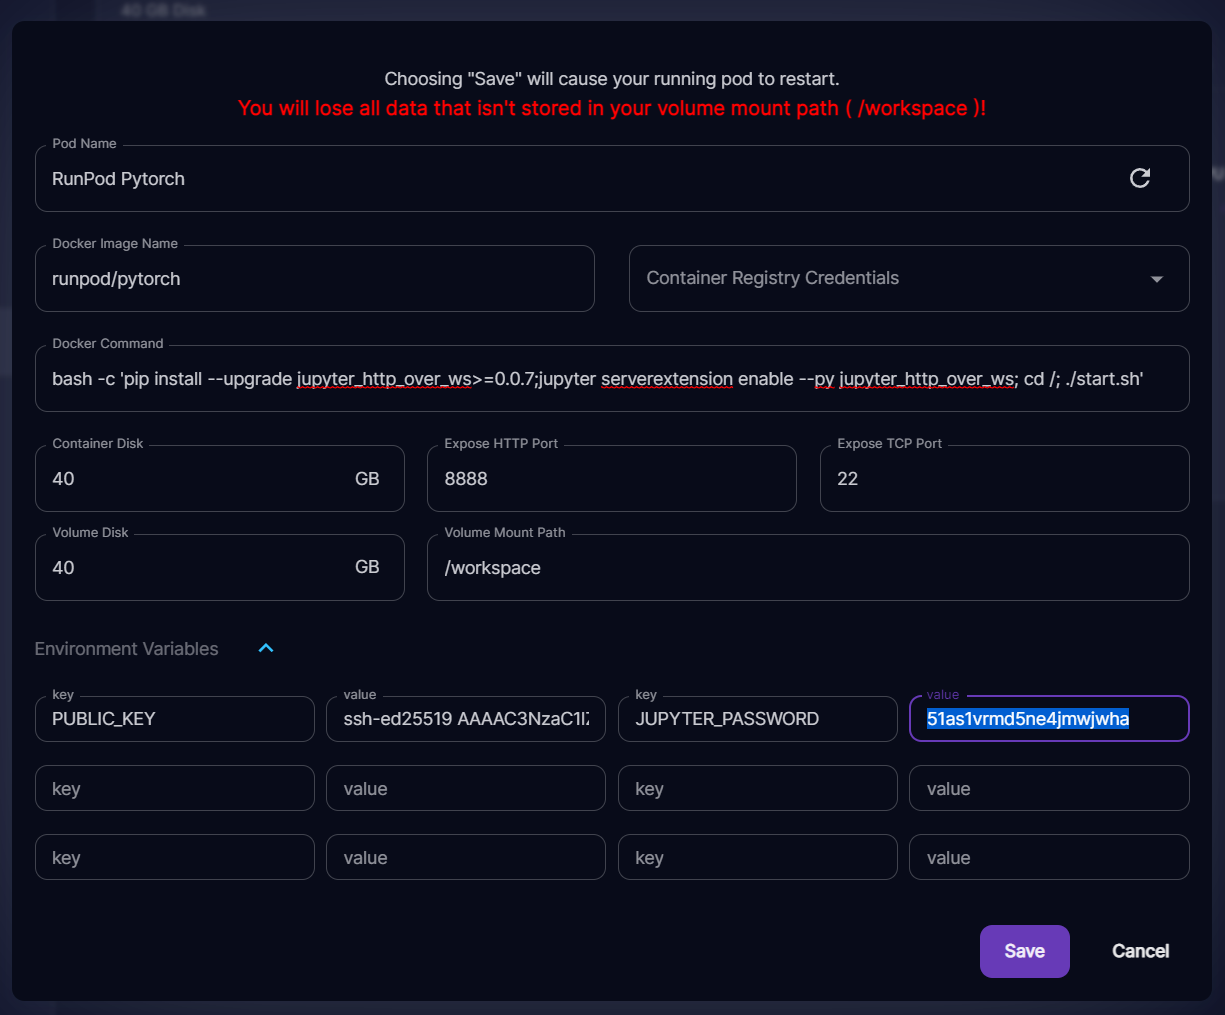
Task: Click the empty value field below Jupyter password
Action: click(x=1048, y=789)
